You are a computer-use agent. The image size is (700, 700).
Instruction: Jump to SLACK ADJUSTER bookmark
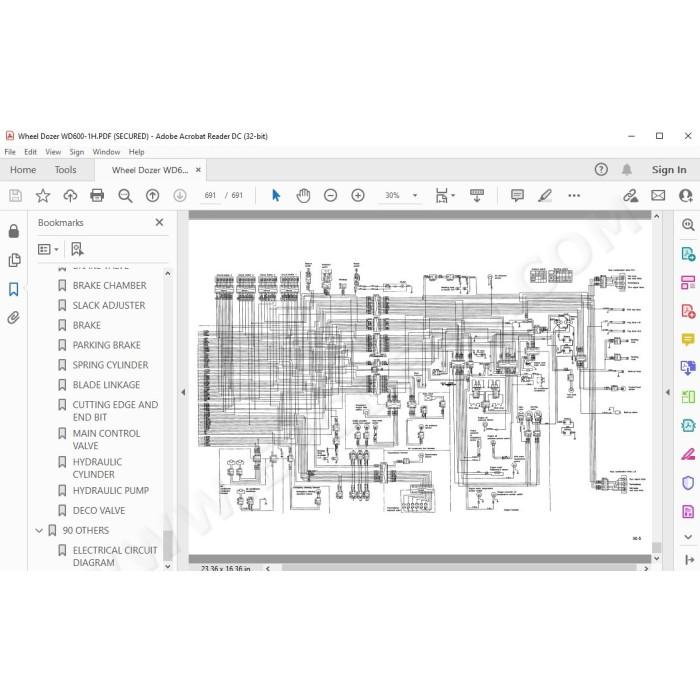109,305
